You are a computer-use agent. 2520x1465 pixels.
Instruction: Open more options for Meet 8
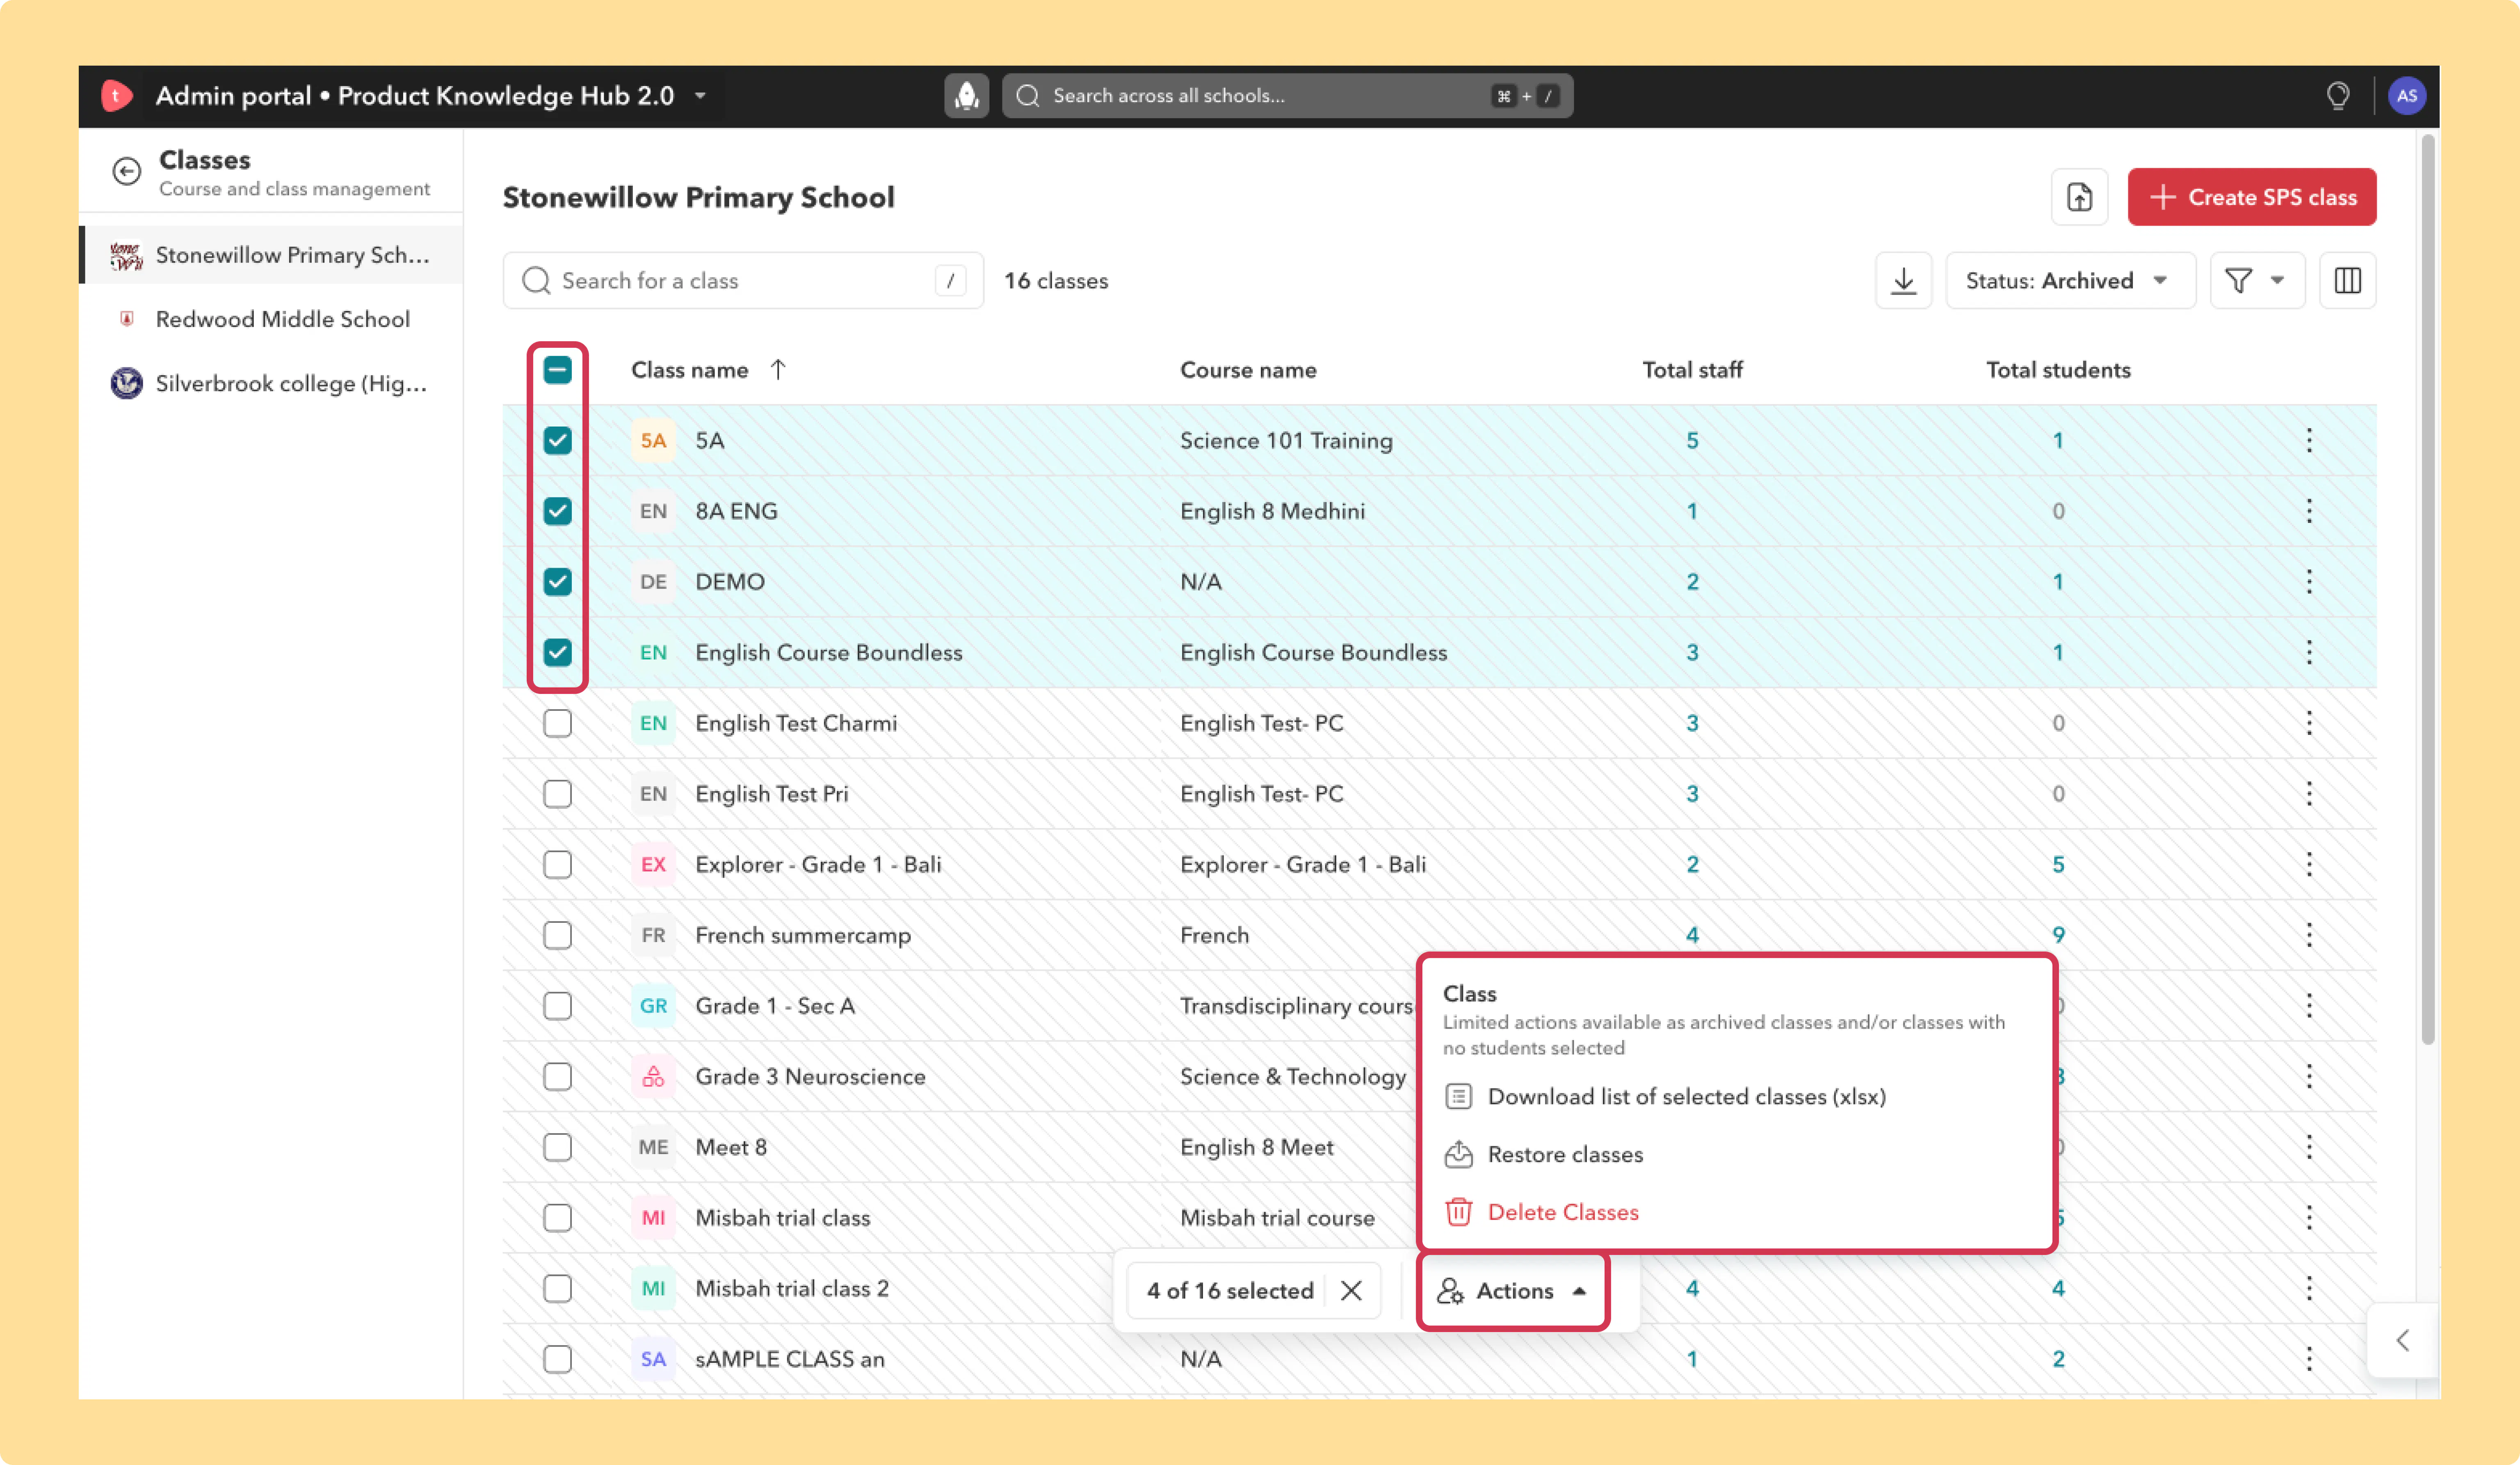pos(2309,1147)
